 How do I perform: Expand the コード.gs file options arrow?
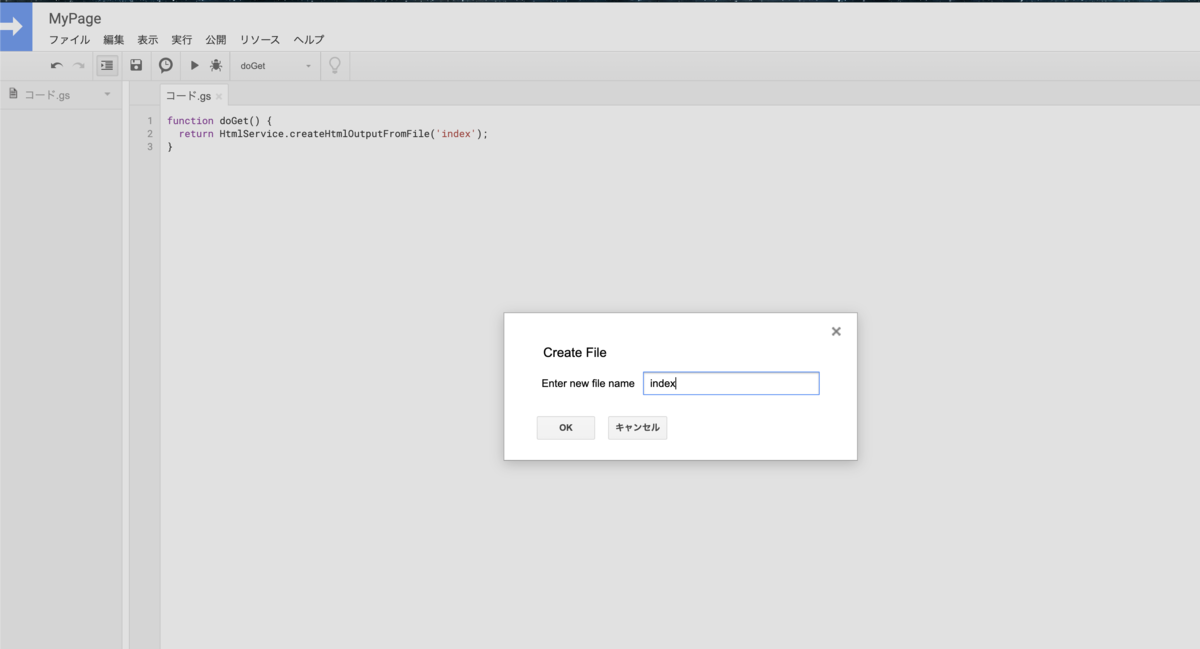(x=108, y=94)
